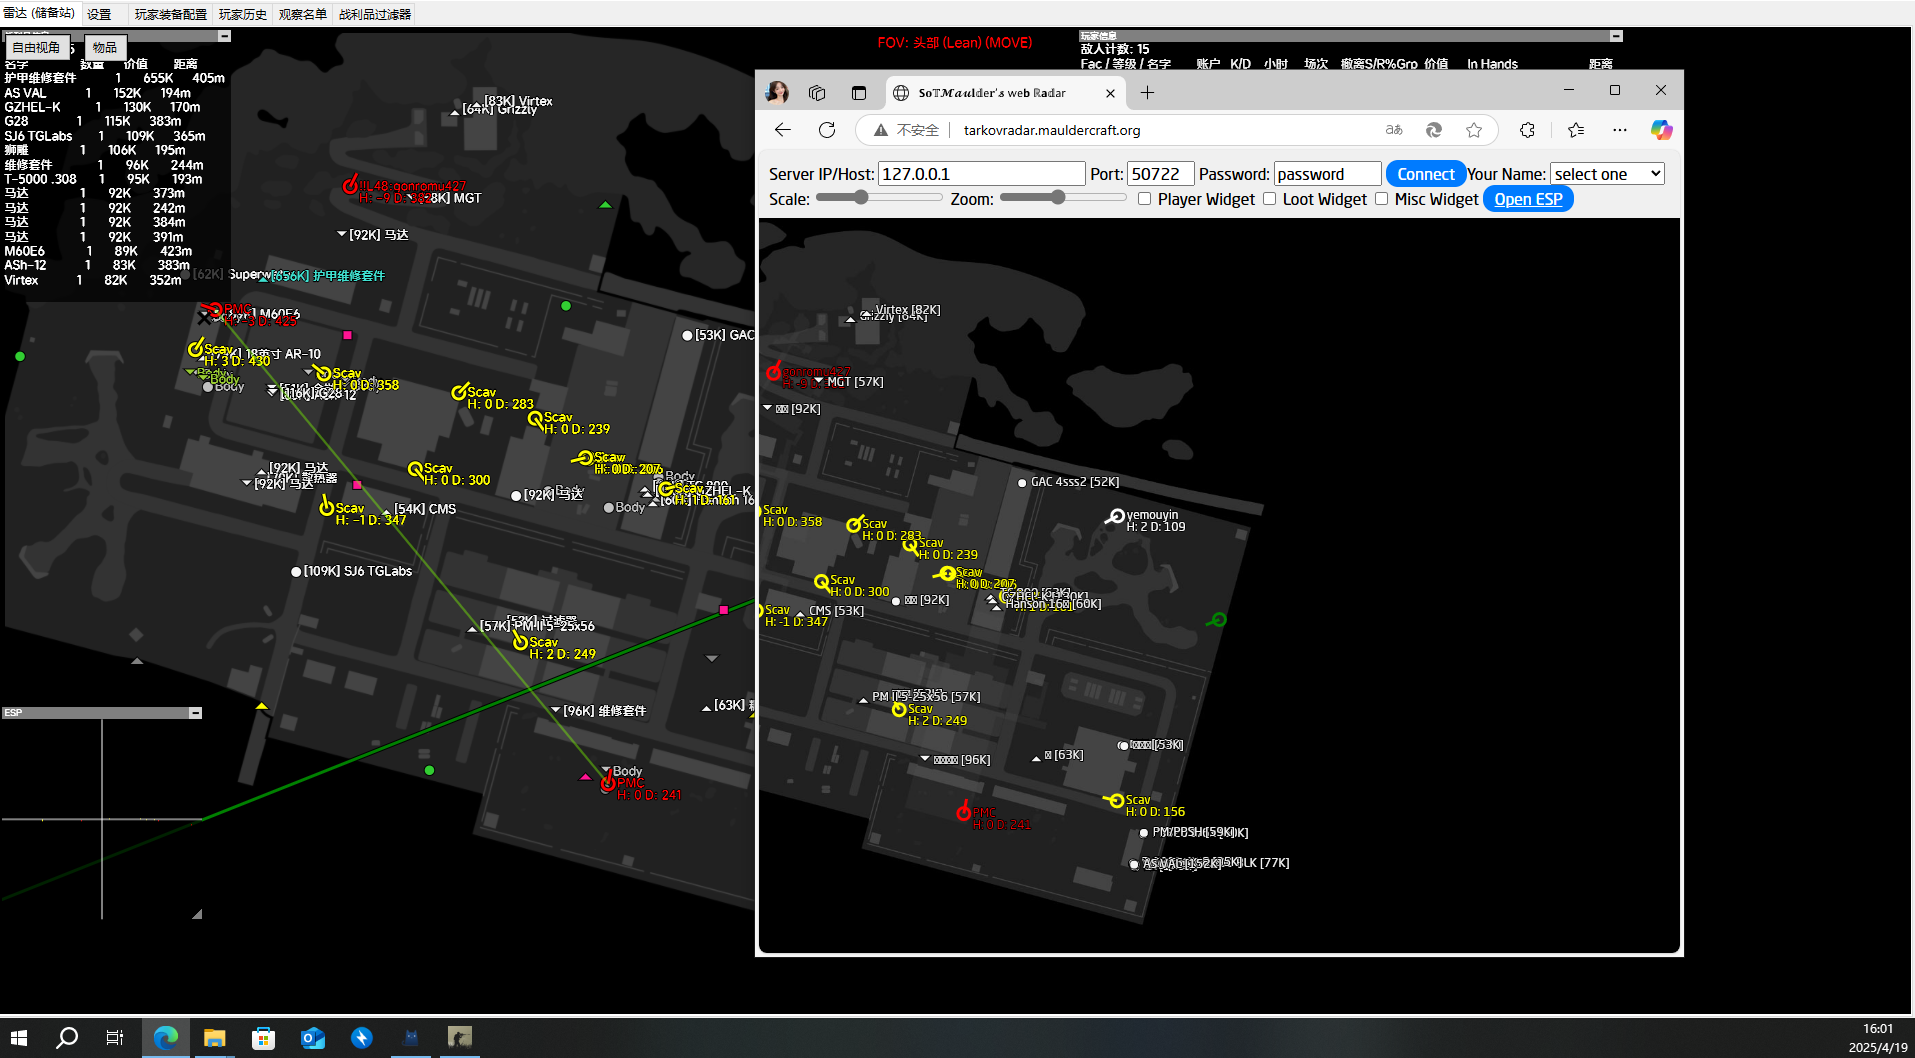This screenshot has width=1915, height=1058.
Task: Switch to the 玩家装备配置 tab
Action: [x=171, y=14]
